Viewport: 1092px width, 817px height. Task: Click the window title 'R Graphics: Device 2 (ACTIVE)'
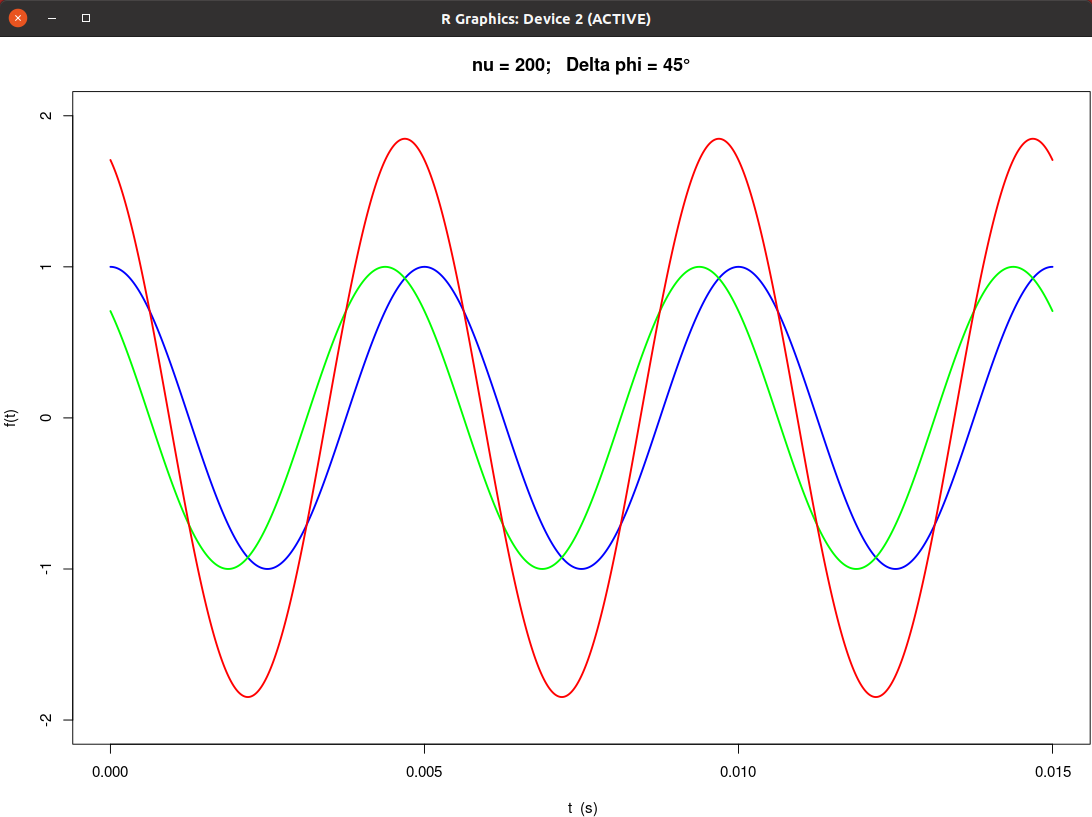[x=546, y=19]
